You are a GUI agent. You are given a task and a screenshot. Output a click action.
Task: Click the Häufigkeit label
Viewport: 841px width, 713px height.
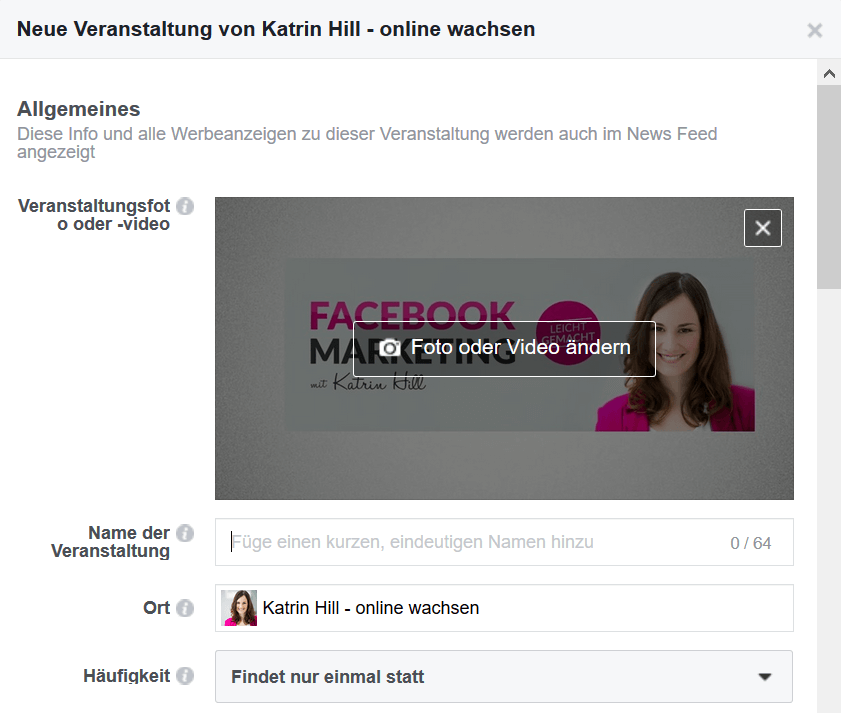(x=127, y=676)
